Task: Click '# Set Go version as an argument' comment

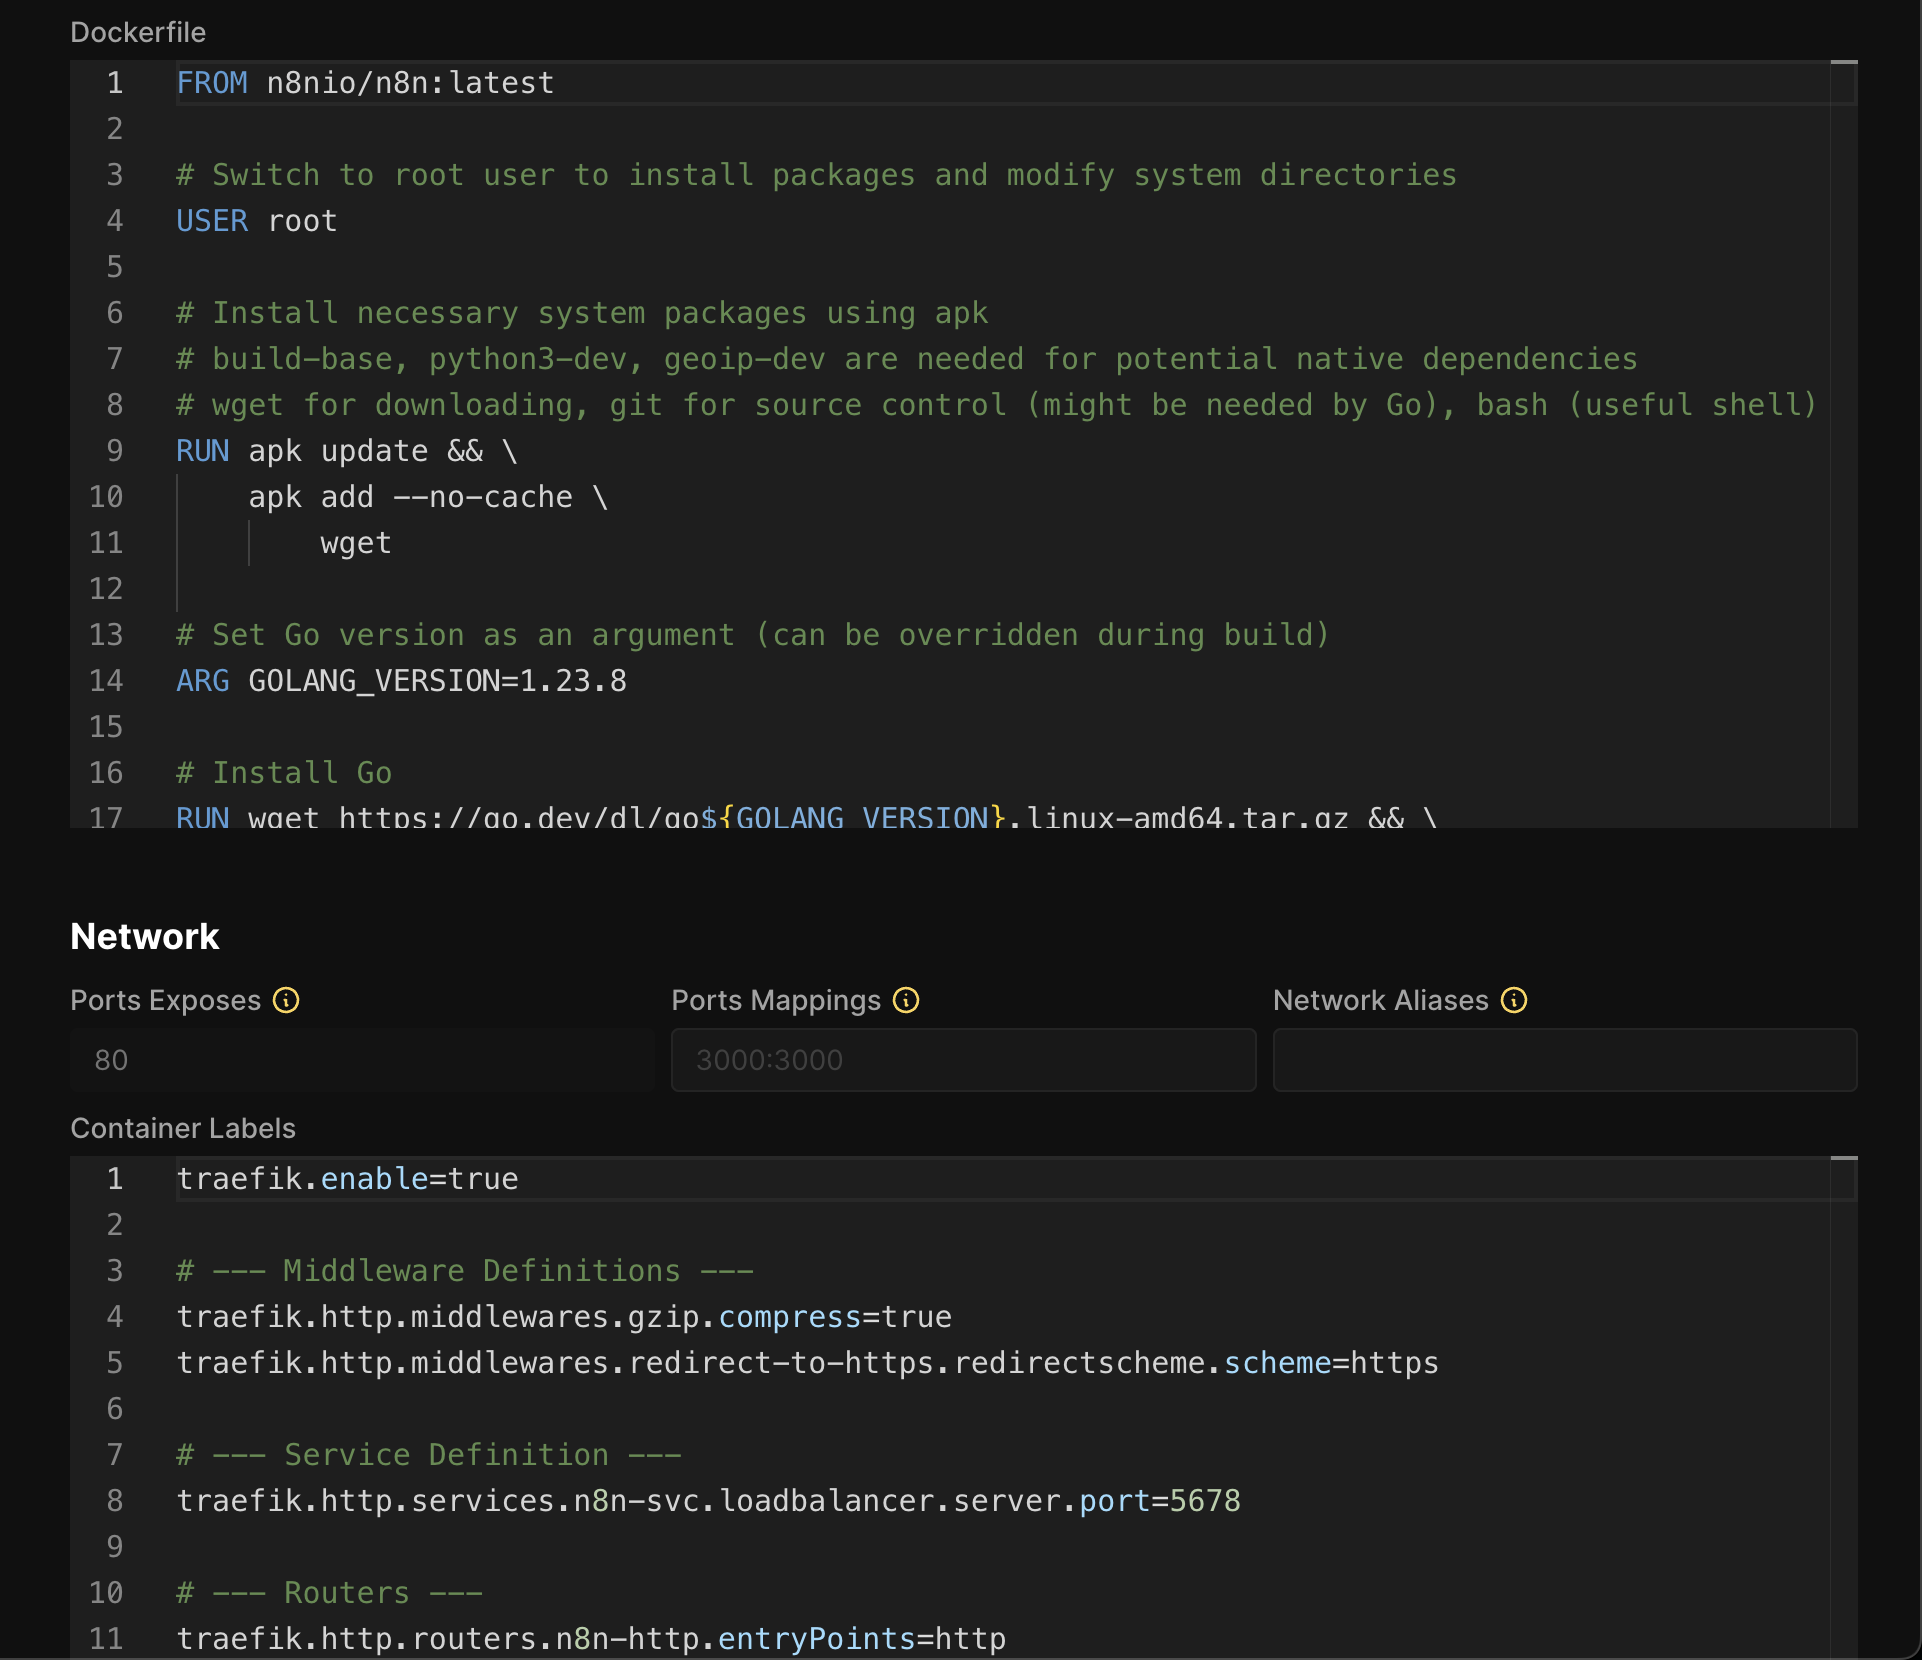Action: pyautogui.click(x=753, y=635)
